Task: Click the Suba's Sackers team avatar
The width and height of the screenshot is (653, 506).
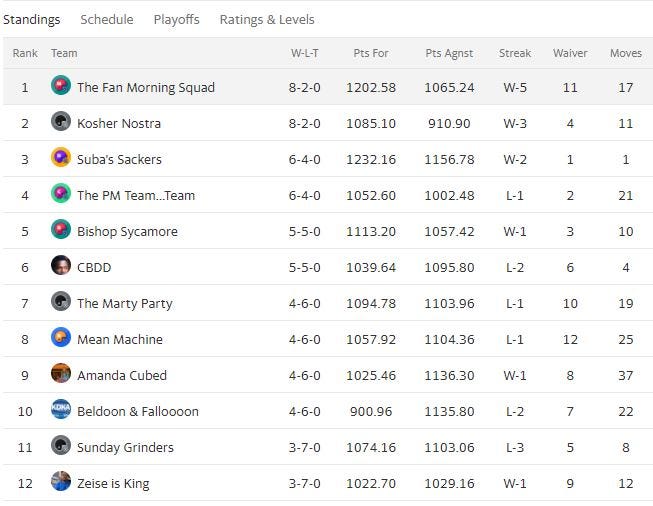Action: coord(61,158)
